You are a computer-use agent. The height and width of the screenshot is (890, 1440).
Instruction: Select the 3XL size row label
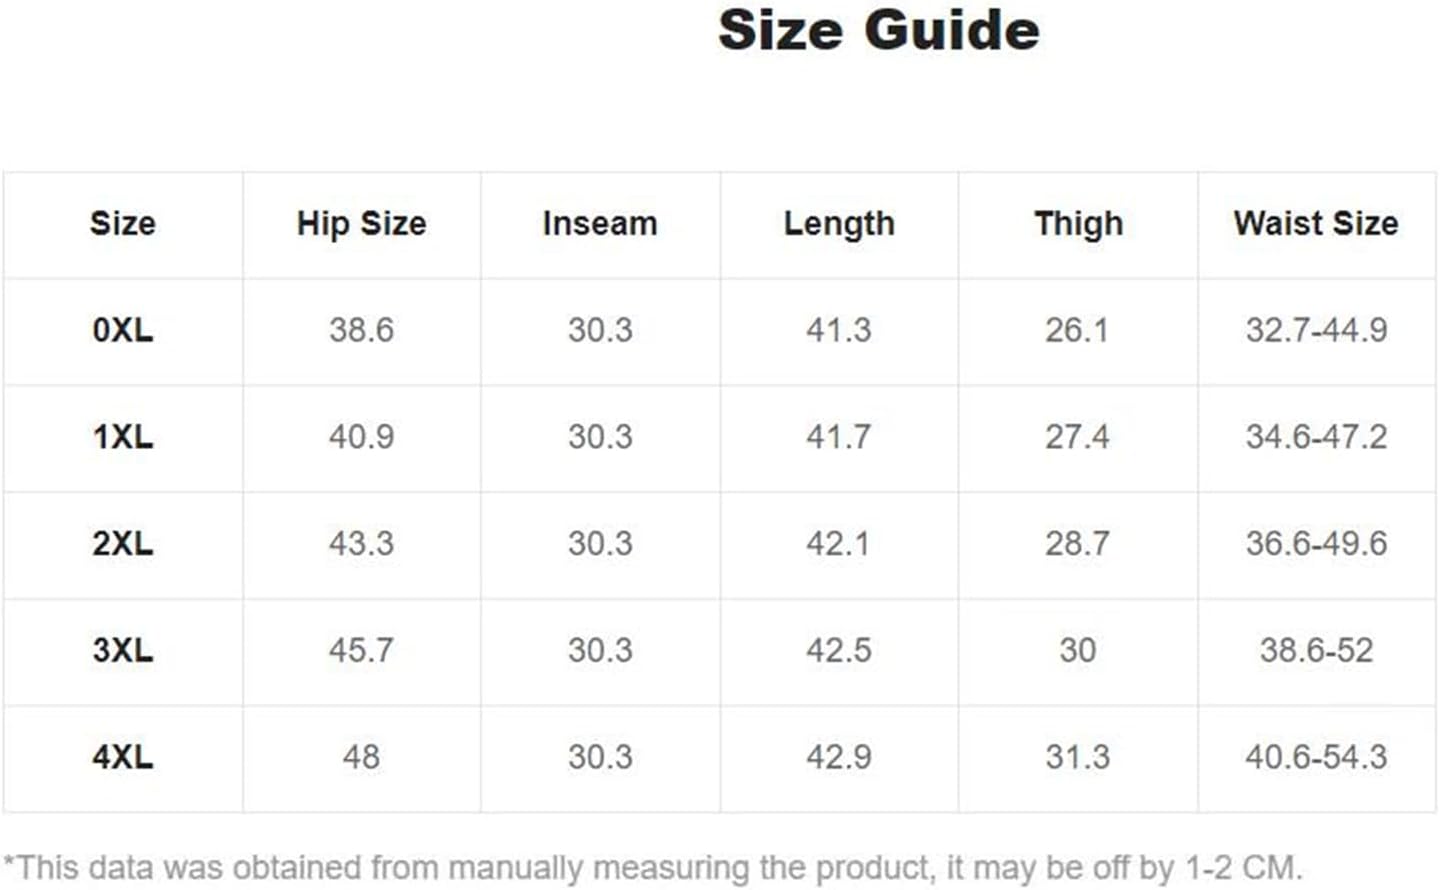click(x=123, y=651)
